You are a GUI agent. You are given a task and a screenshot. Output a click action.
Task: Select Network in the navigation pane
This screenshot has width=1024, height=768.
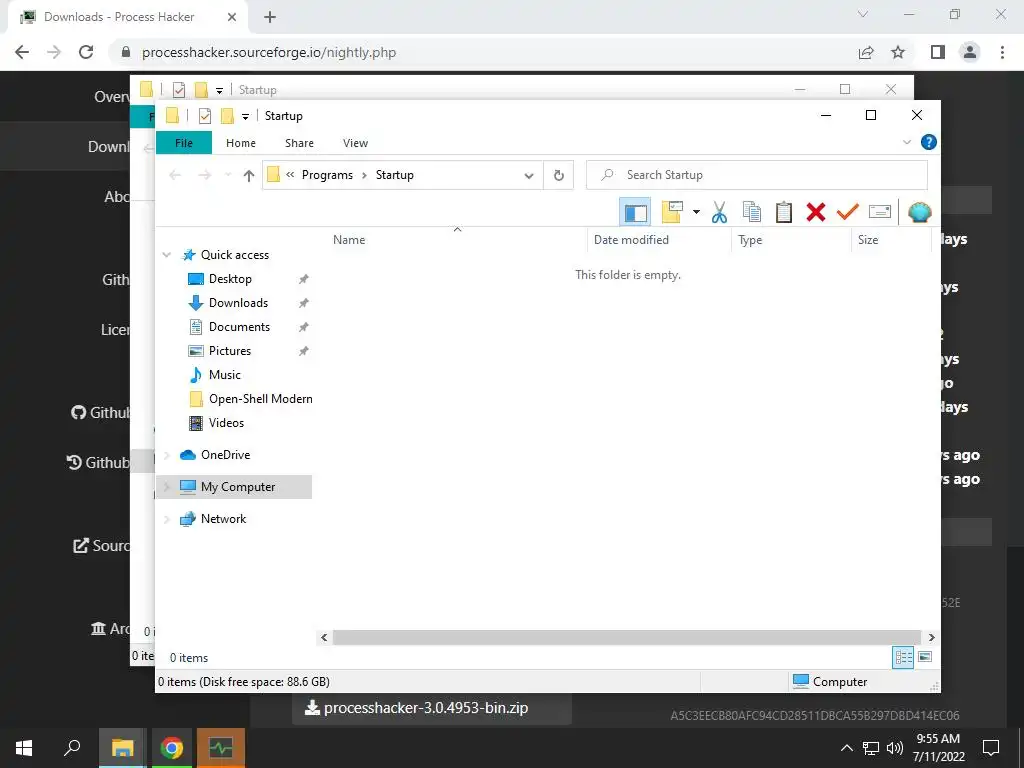point(223,519)
